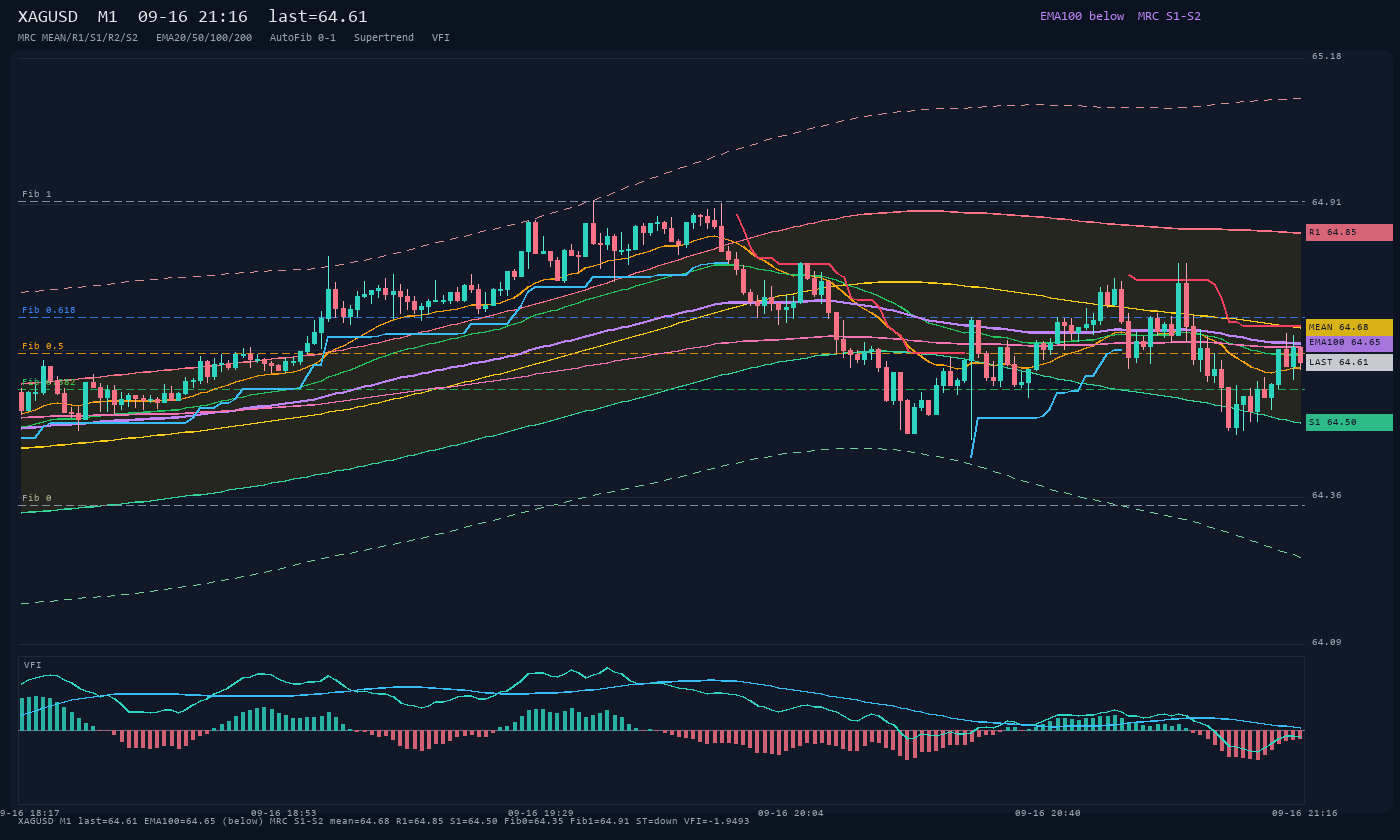Viewport: 1400px width, 840px height.
Task: Click the purple EMA100 64.65 price tag
Action: click(x=1349, y=342)
